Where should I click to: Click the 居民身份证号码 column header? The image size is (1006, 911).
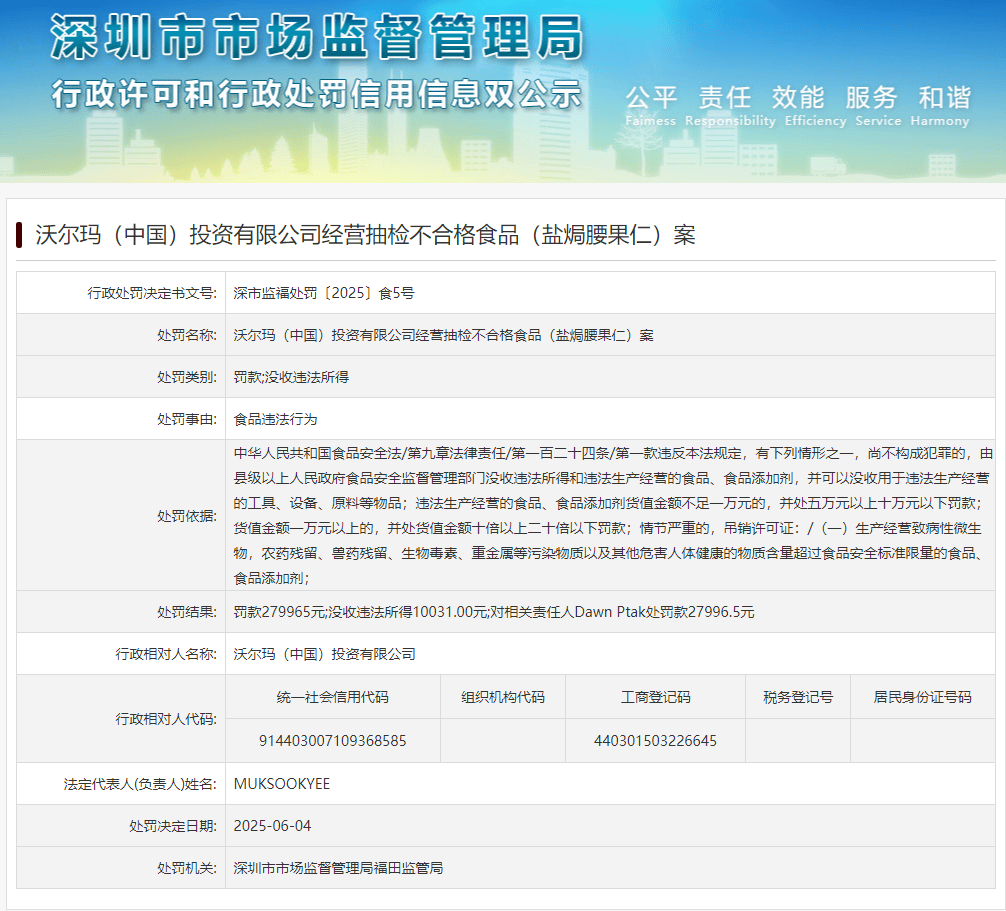(x=923, y=697)
